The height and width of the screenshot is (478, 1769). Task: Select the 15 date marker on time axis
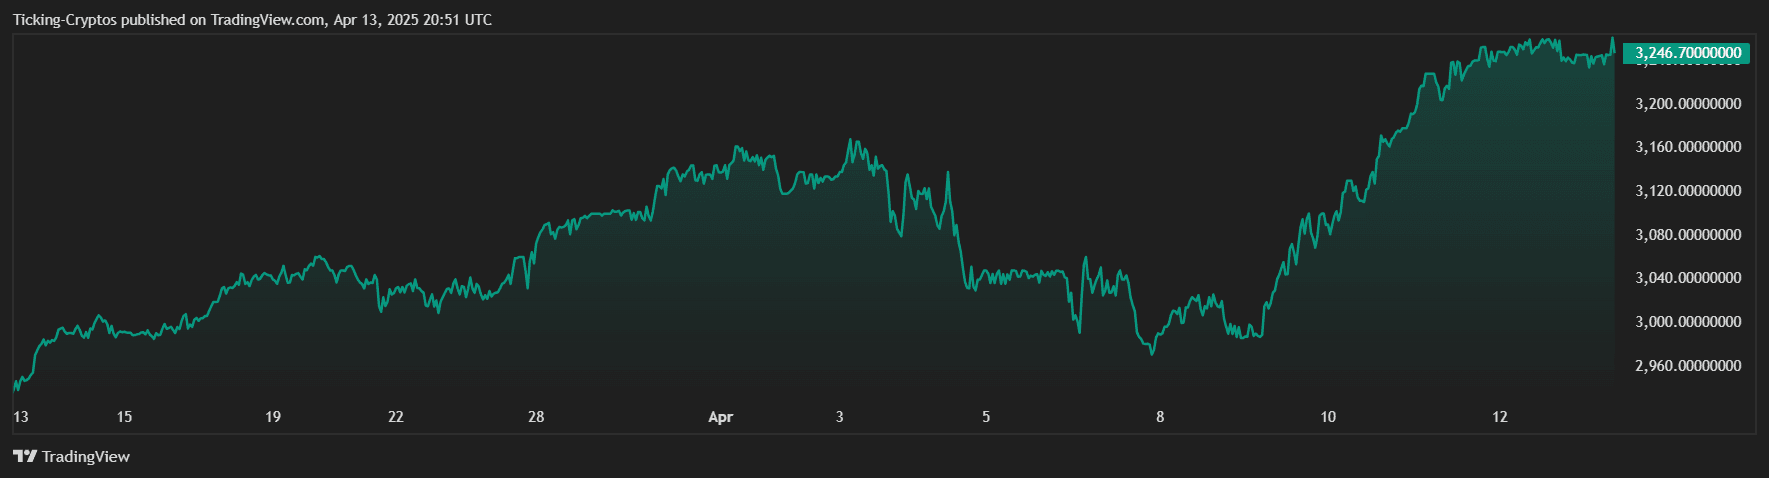[124, 417]
